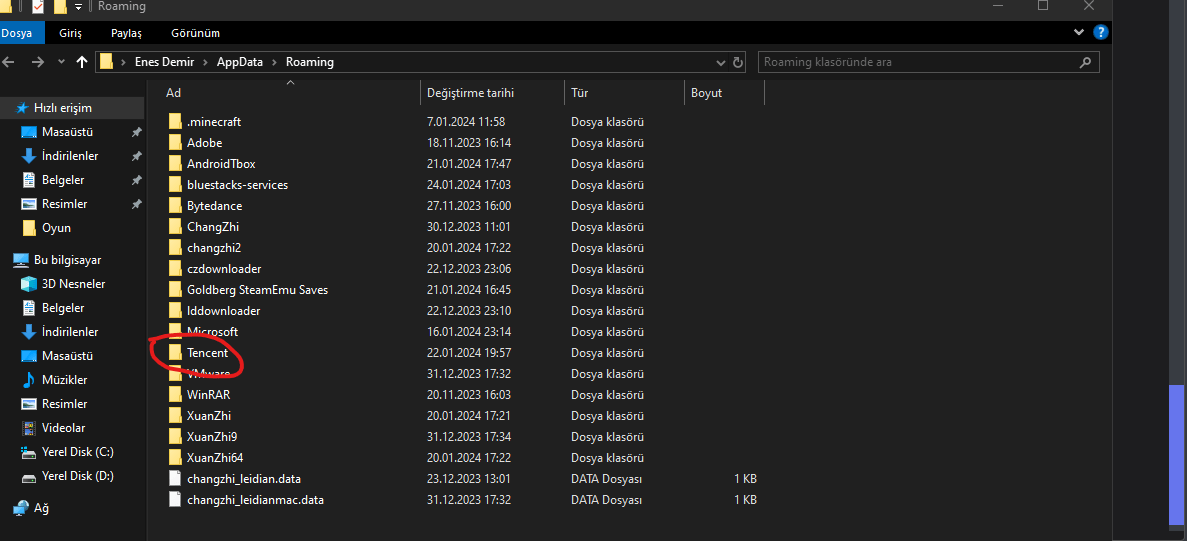Select changzhi_leidianmac.data file icon

tap(175, 499)
